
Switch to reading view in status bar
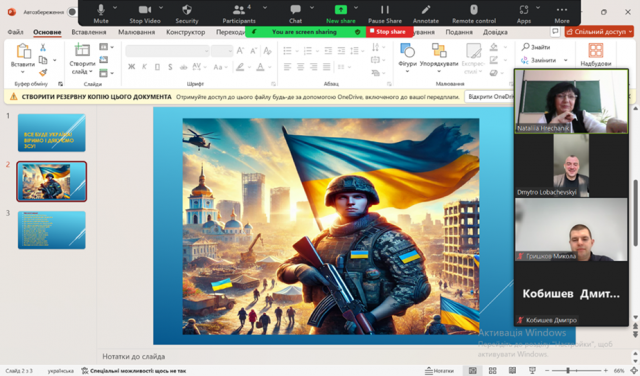[x=512, y=371]
